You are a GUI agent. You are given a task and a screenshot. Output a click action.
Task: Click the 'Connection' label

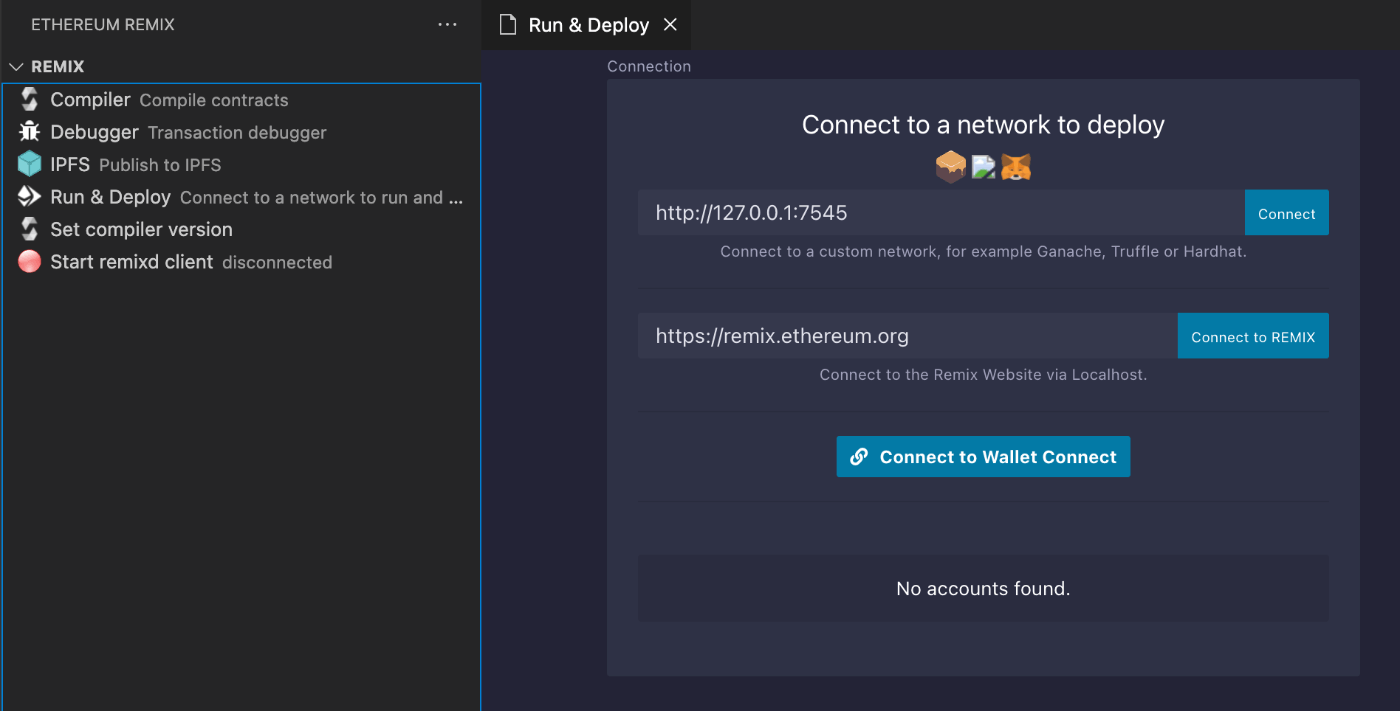(649, 66)
